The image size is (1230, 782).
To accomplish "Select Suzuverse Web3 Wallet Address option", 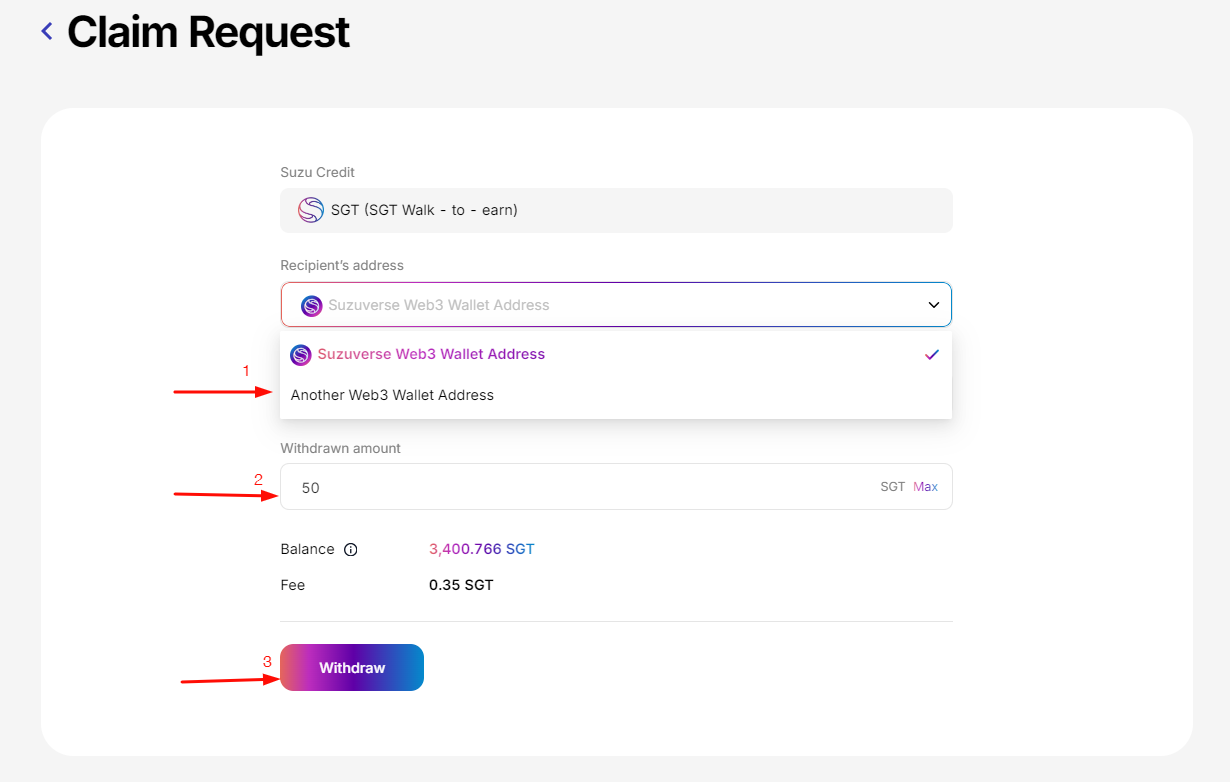I will pyautogui.click(x=430, y=355).
